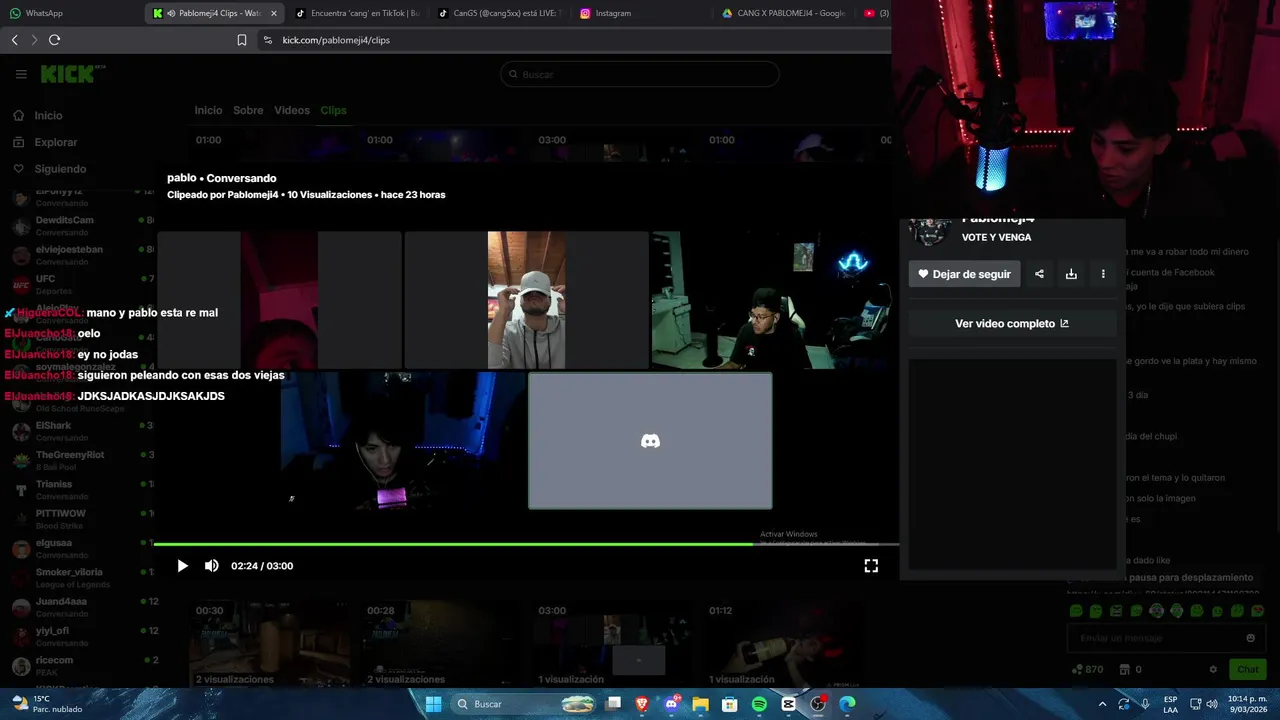This screenshot has width=1280, height=720.
Task: Open Microsoft Edge from the taskbar
Action: (847, 704)
